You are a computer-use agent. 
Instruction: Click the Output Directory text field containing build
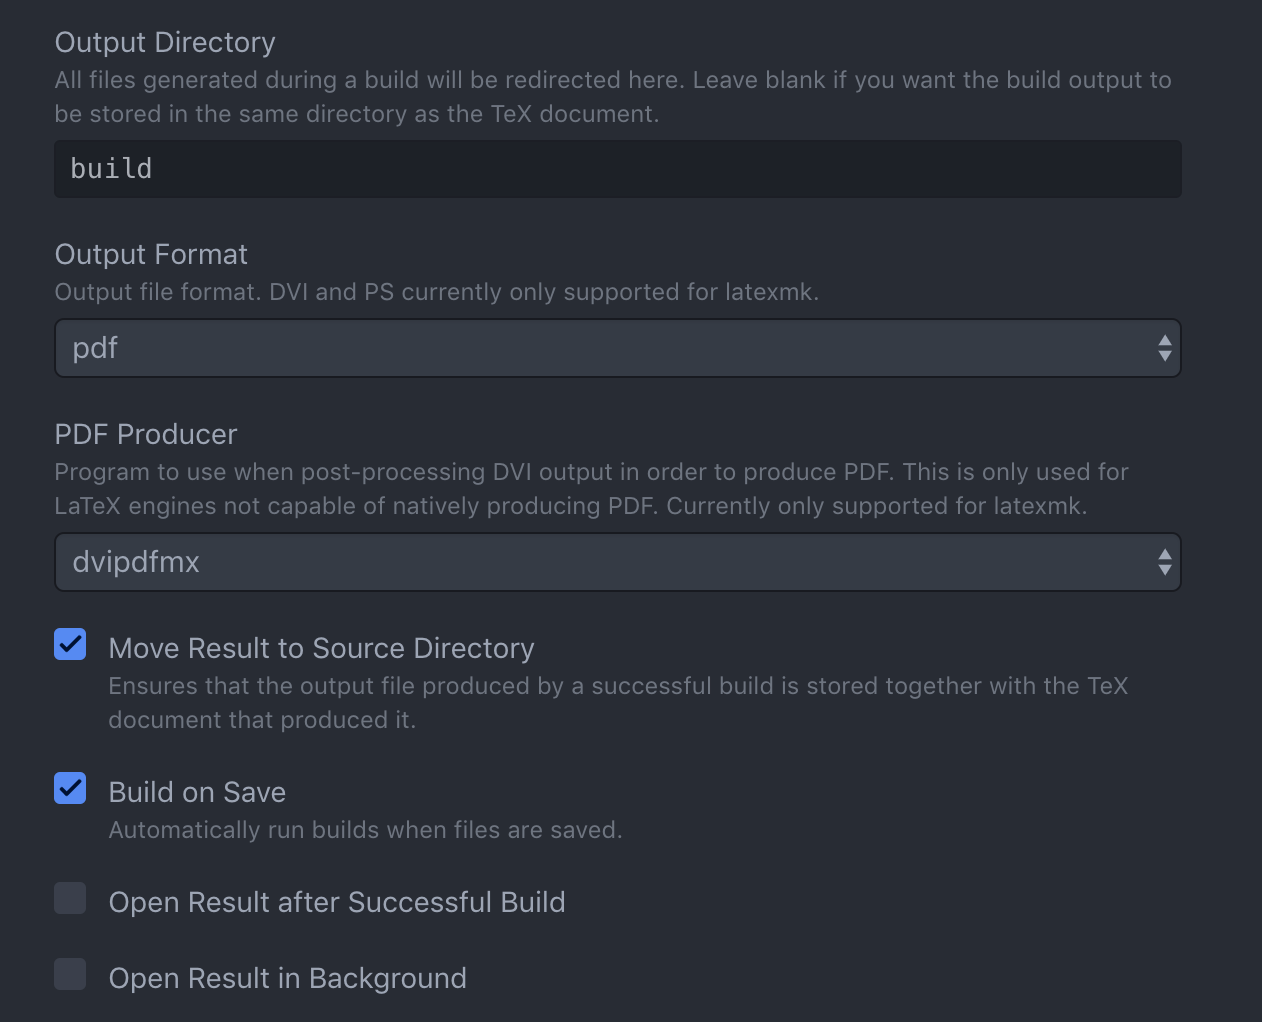click(x=617, y=169)
